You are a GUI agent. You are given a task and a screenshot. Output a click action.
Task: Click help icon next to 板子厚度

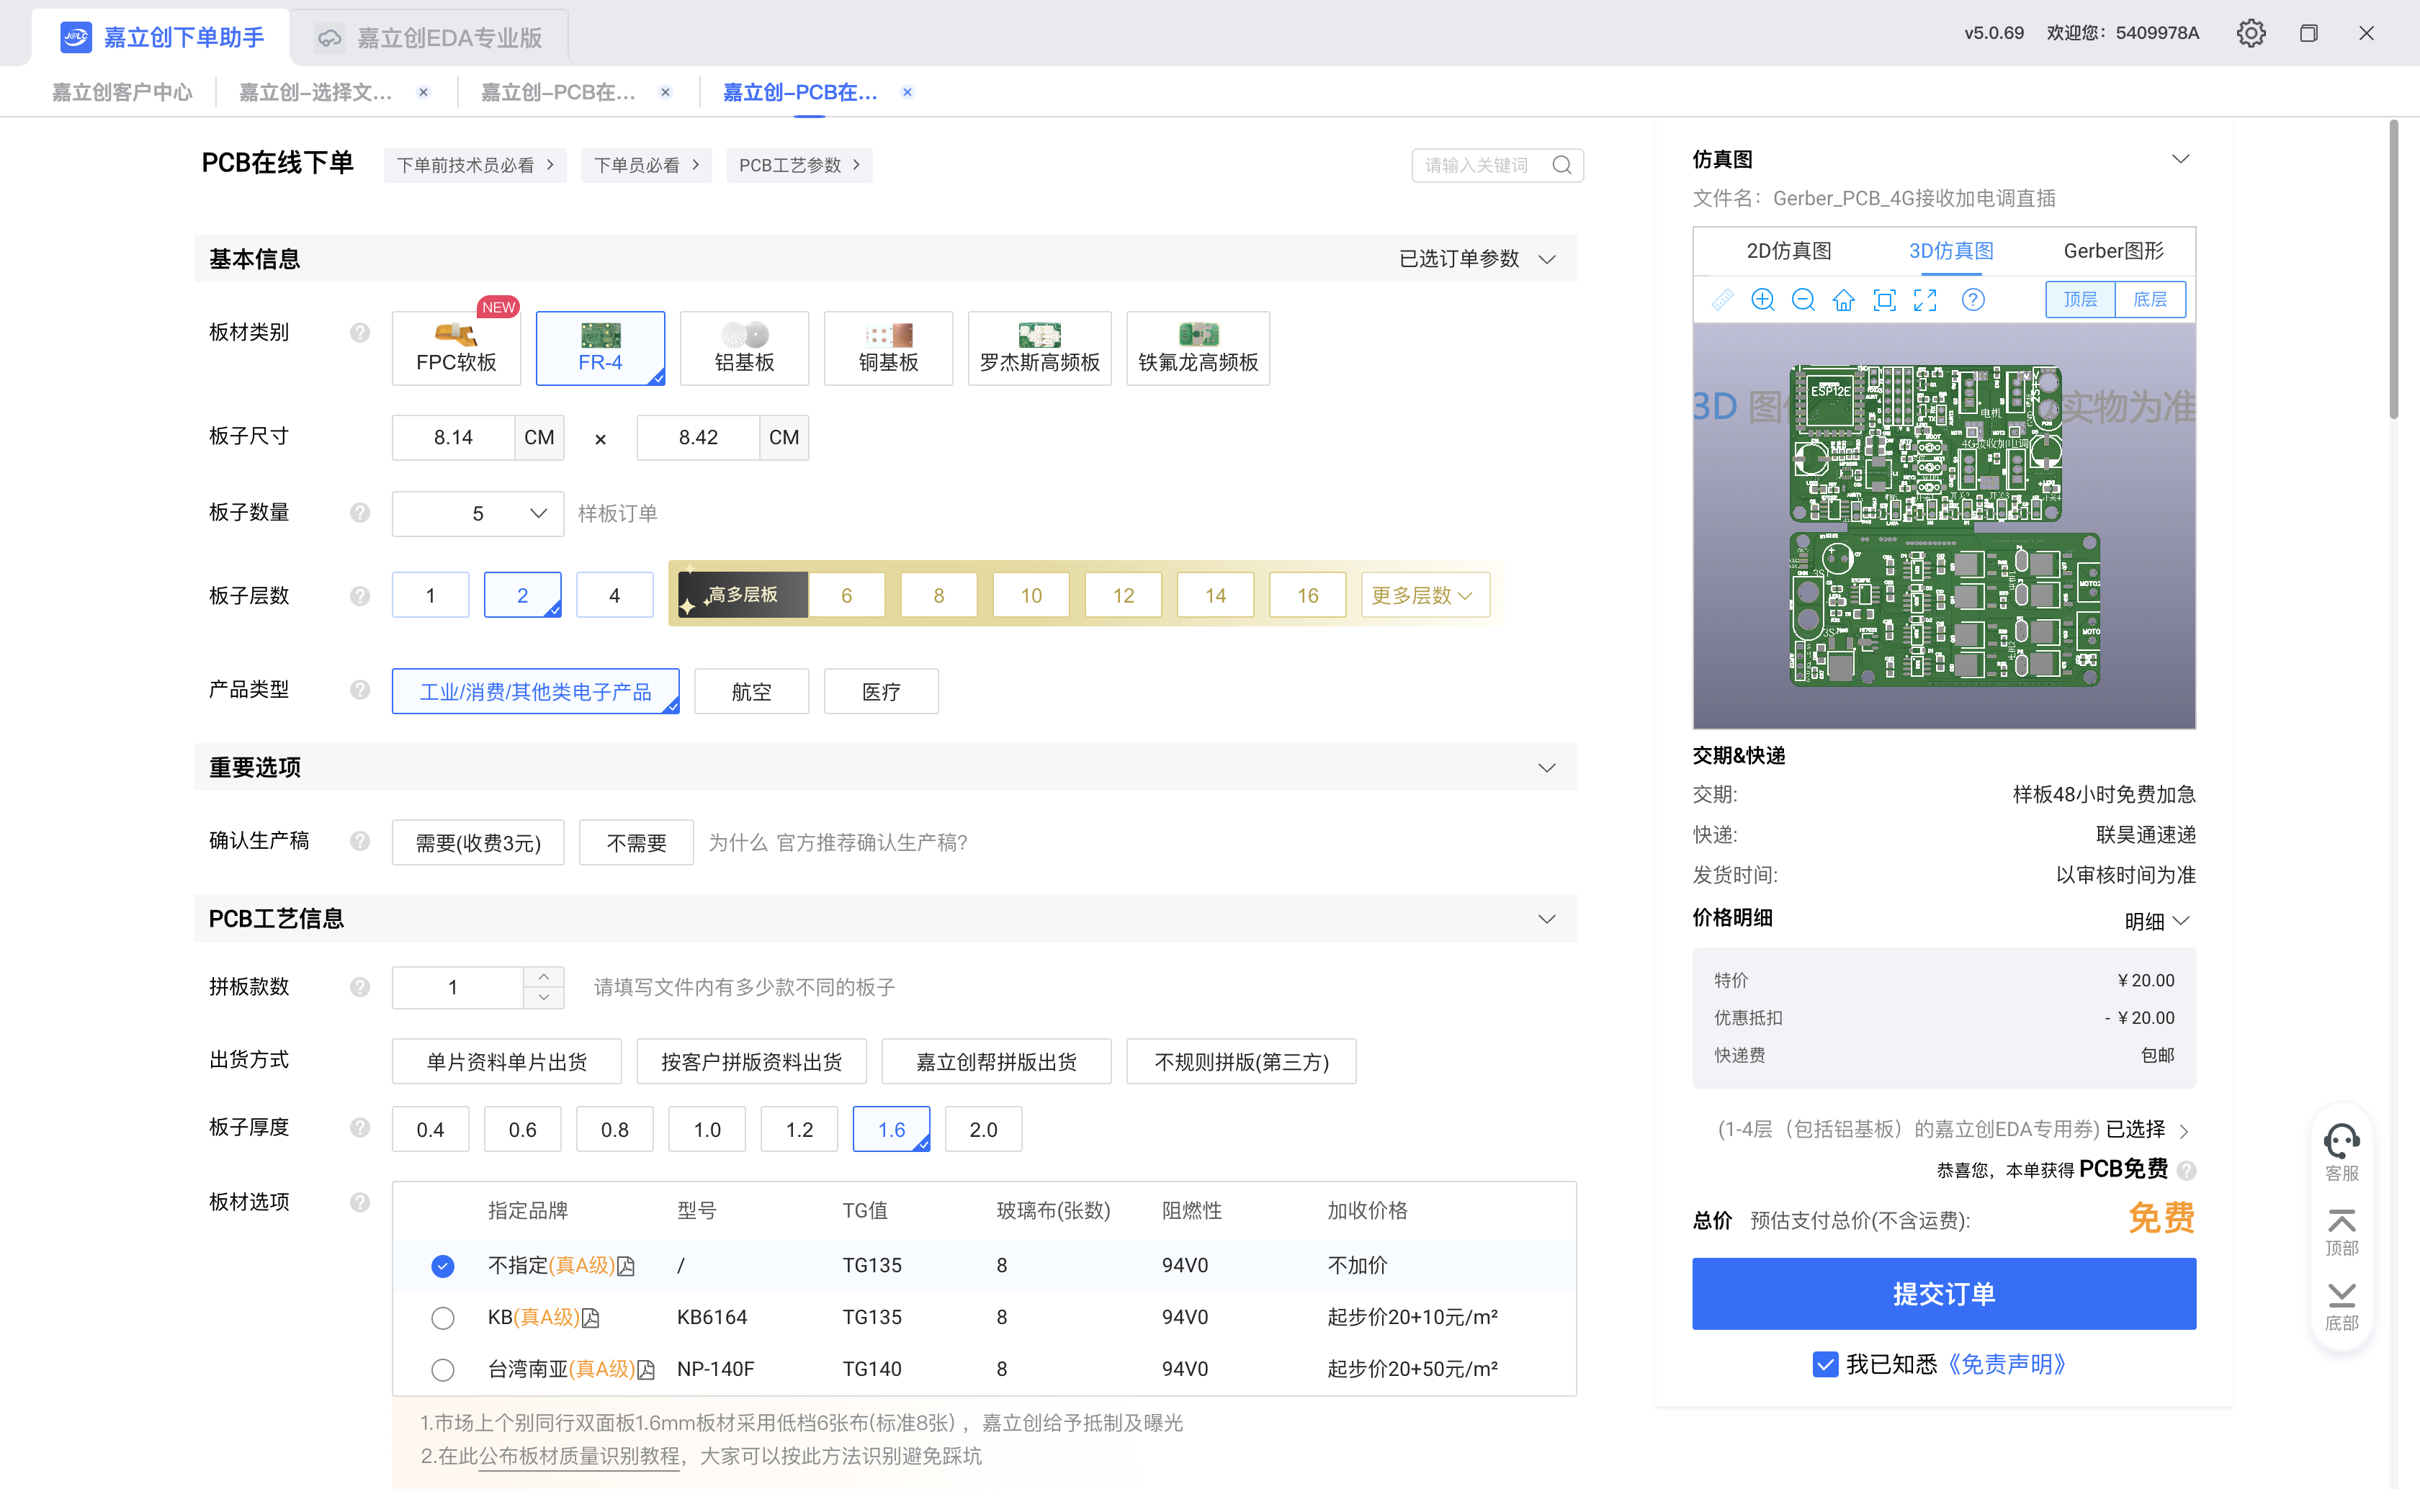(360, 1128)
